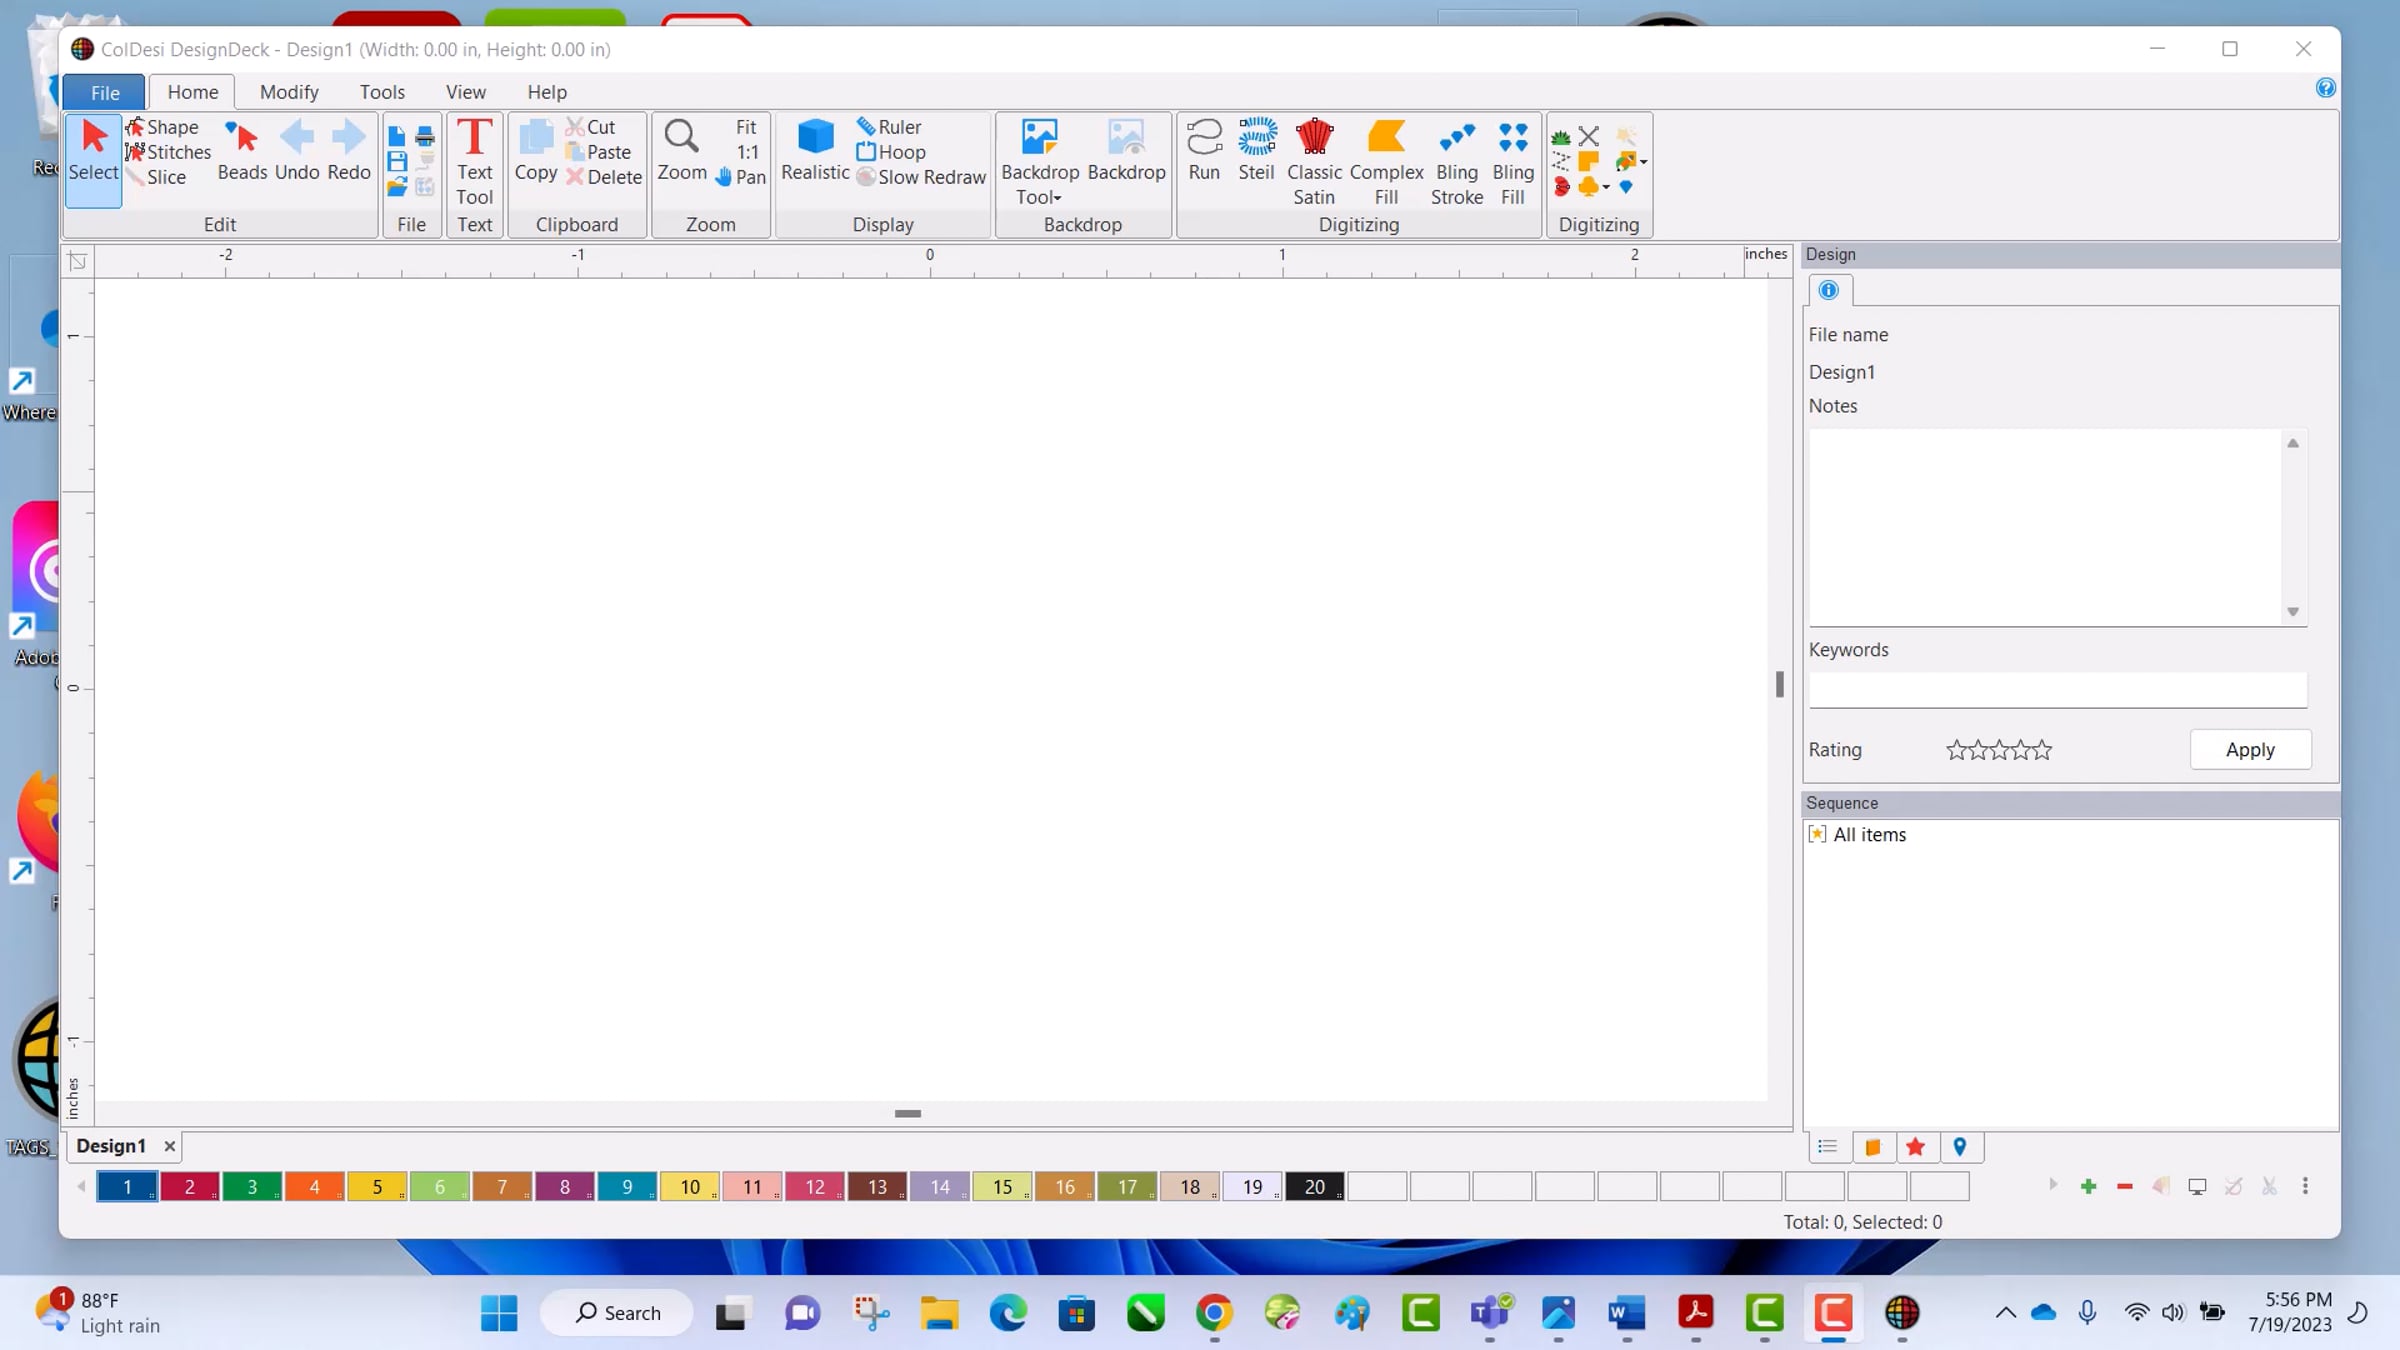This screenshot has height=1350, width=2400.
Task: Click the Apply button
Action: click(x=2249, y=749)
